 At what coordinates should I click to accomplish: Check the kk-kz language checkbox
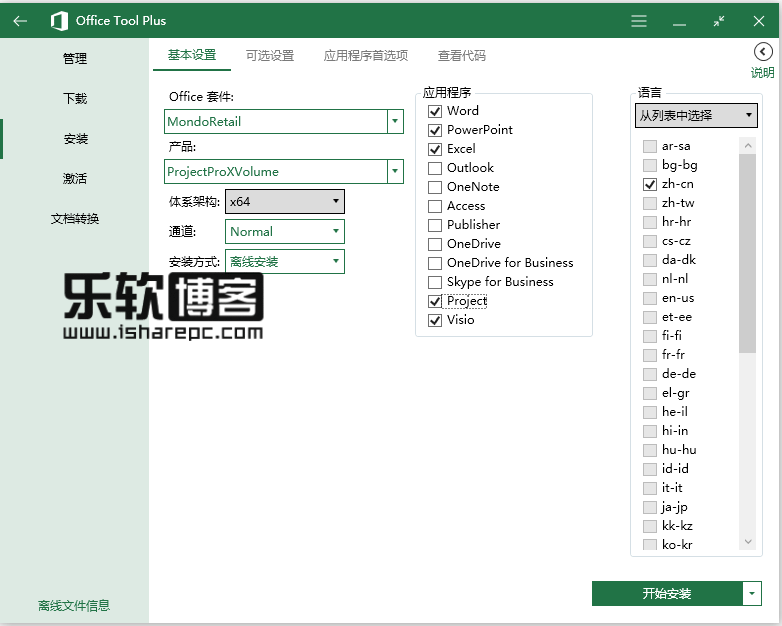(649, 526)
